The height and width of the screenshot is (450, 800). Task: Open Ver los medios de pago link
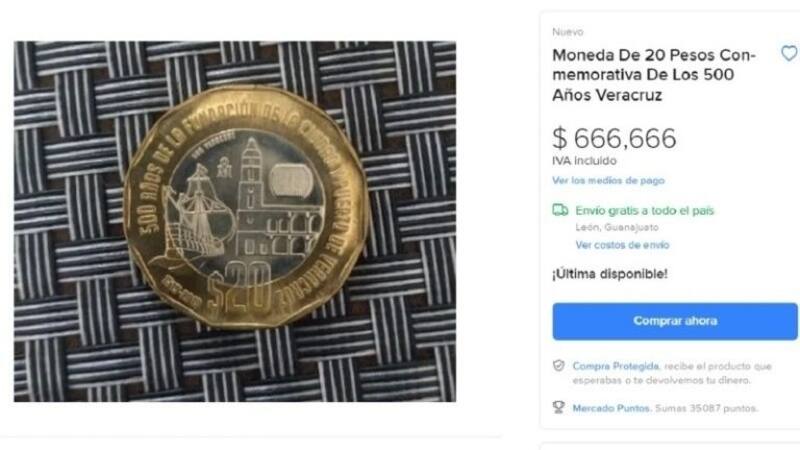[608, 180]
